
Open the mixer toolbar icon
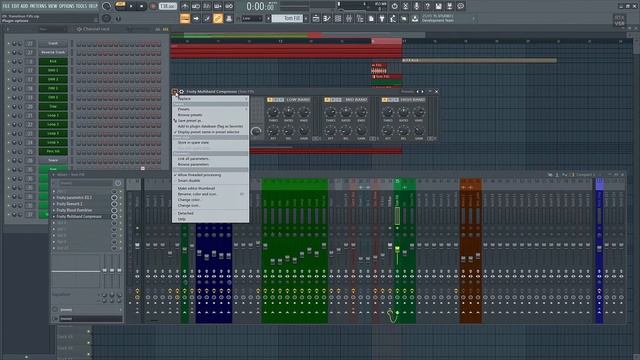click(x=349, y=18)
